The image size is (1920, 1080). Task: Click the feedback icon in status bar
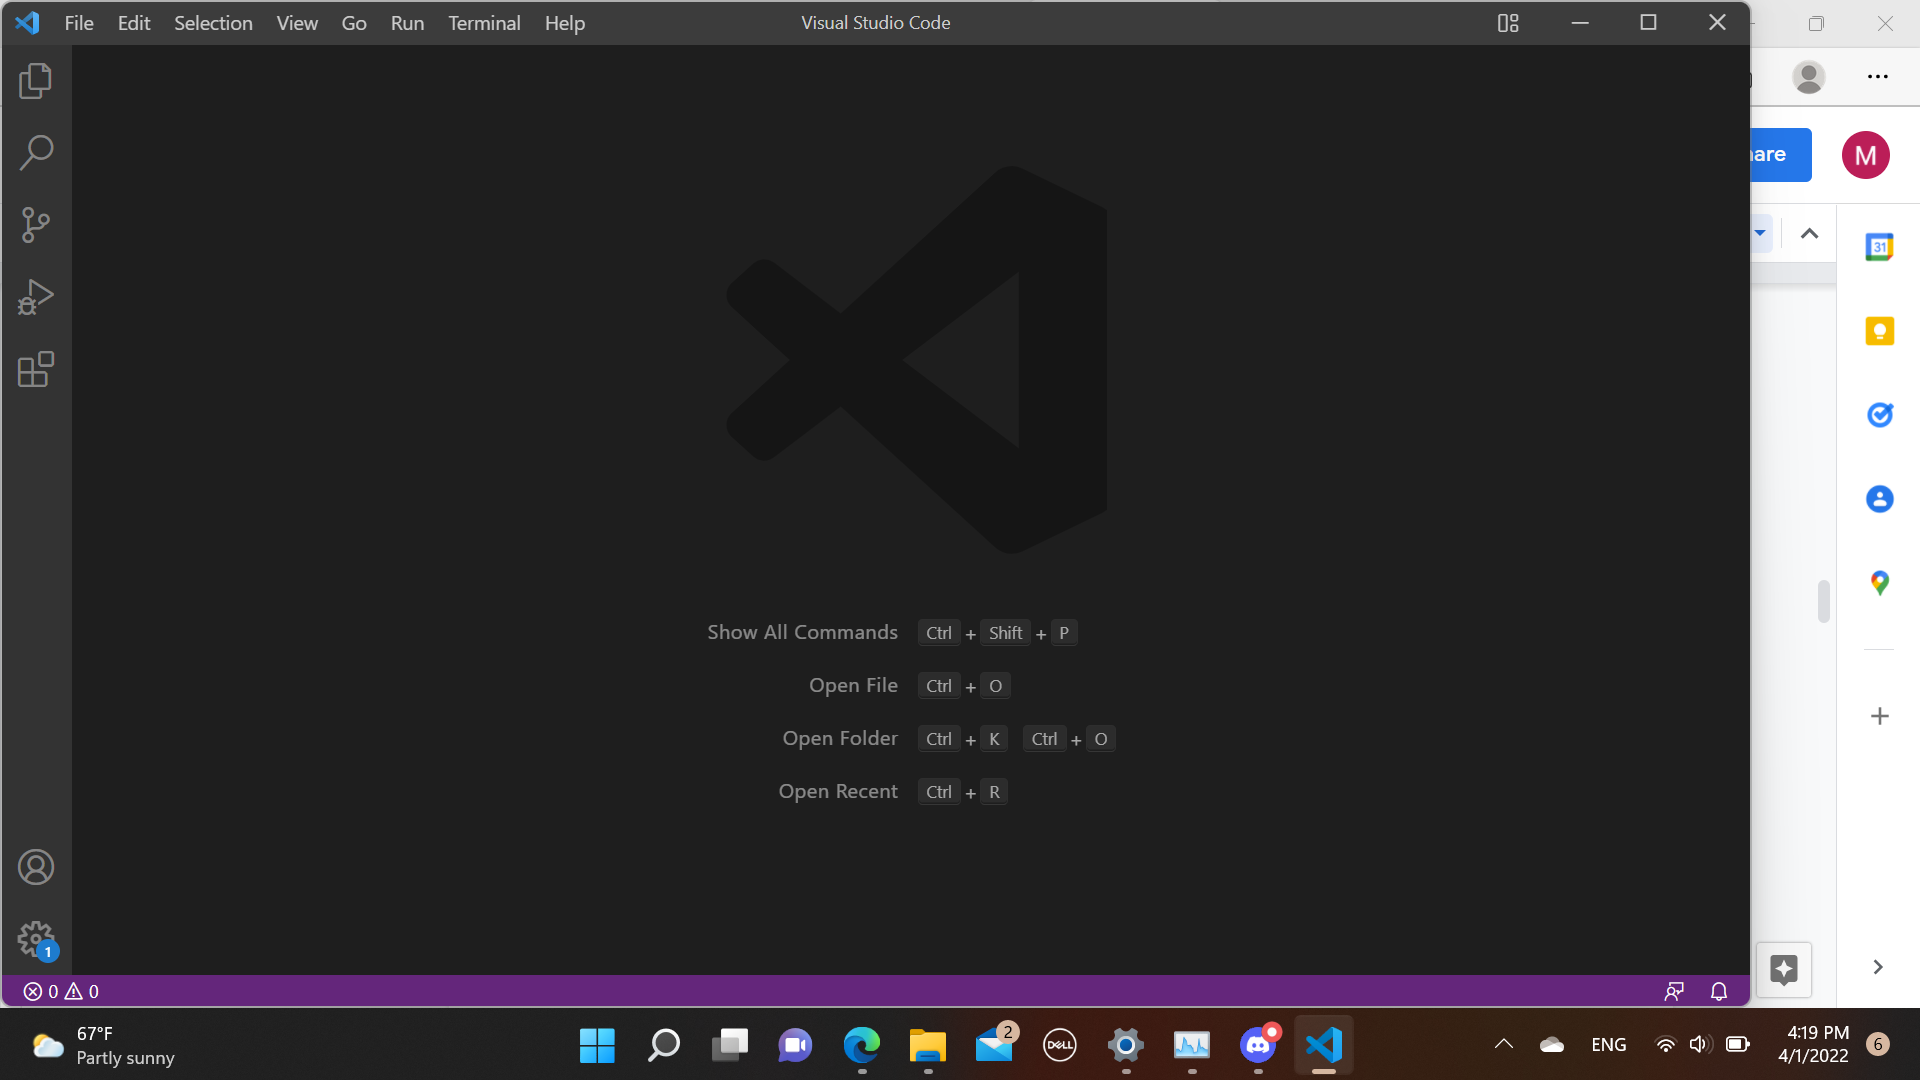click(1674, 991)
